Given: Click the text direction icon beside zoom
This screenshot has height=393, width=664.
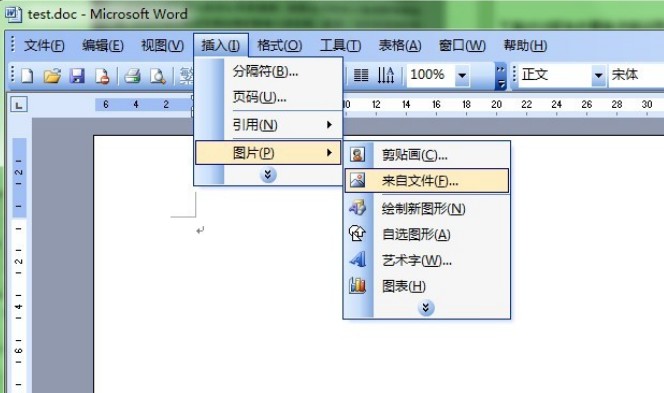Looking at the screenshot, I should (386, 75).
